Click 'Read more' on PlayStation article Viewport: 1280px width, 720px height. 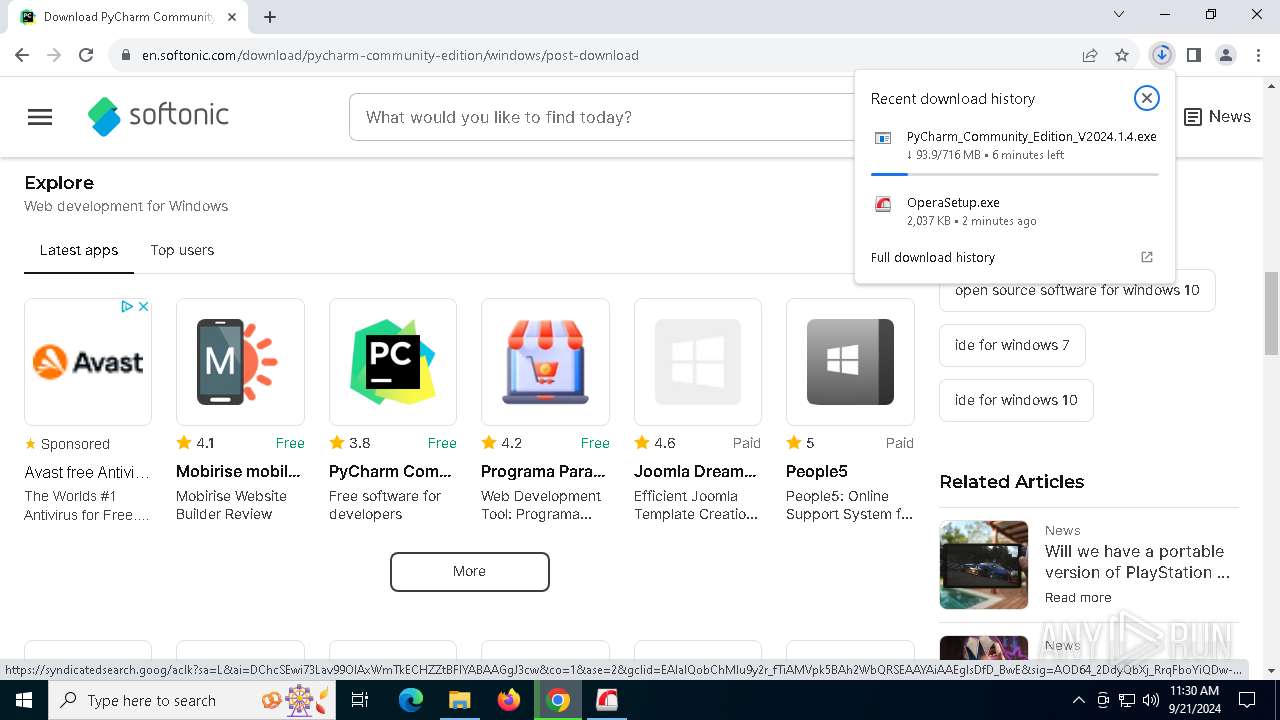pyautogui.click(x=1078, y=597)
